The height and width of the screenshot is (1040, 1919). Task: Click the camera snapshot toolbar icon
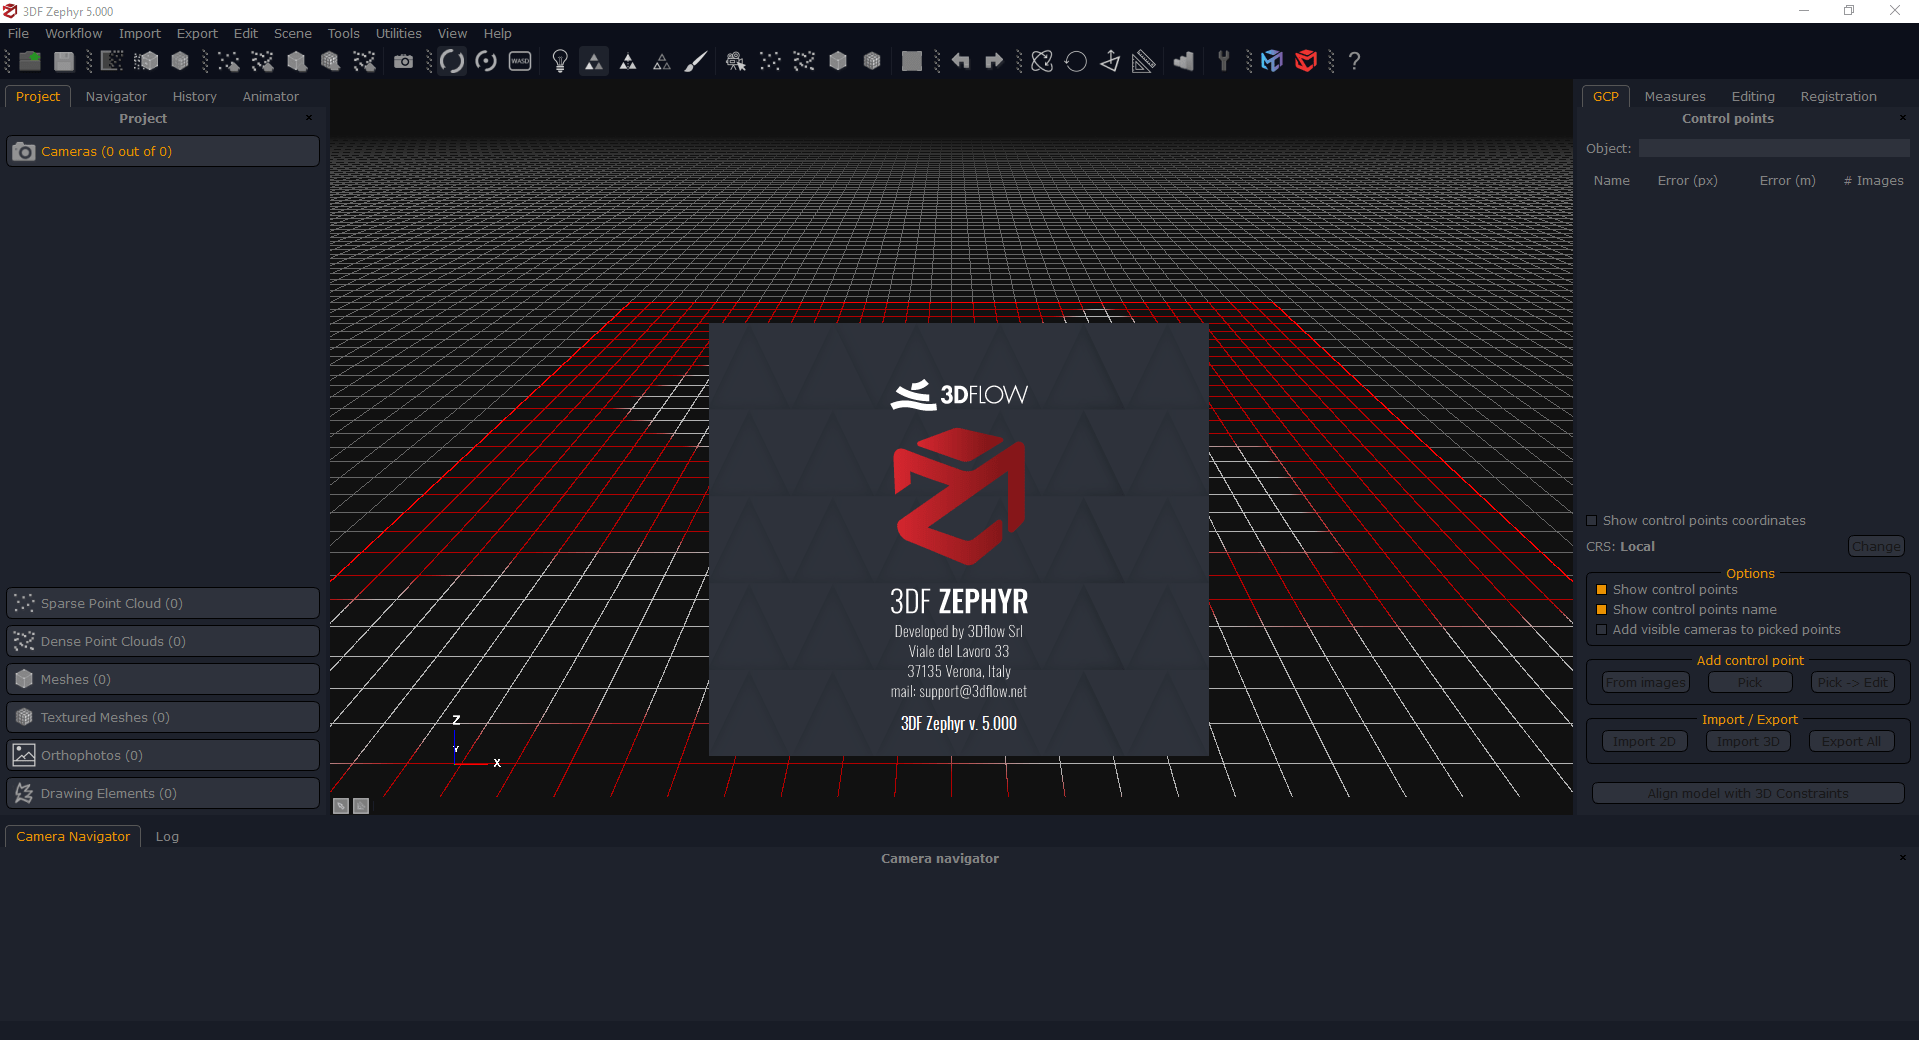click(x=403, y=61)
